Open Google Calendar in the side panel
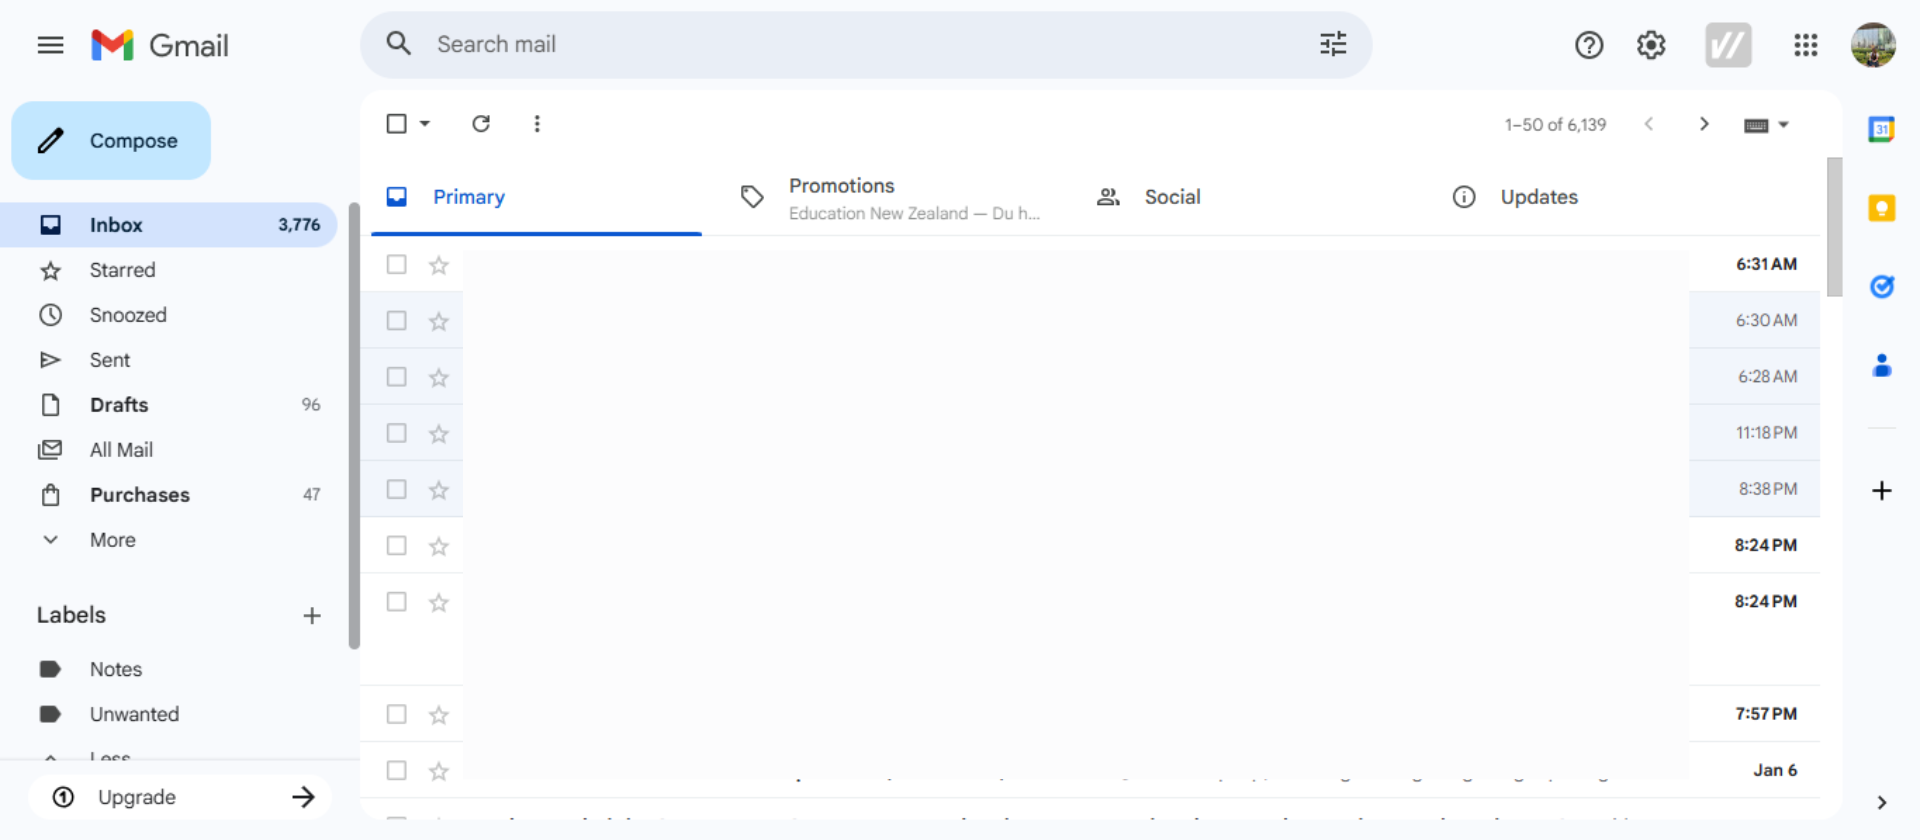Viewport: 1920px width, 840px height. point(1881,129)
